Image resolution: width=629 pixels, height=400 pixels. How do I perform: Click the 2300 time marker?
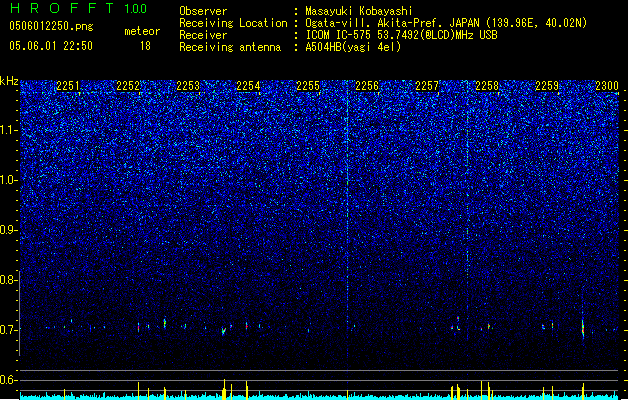607,86
